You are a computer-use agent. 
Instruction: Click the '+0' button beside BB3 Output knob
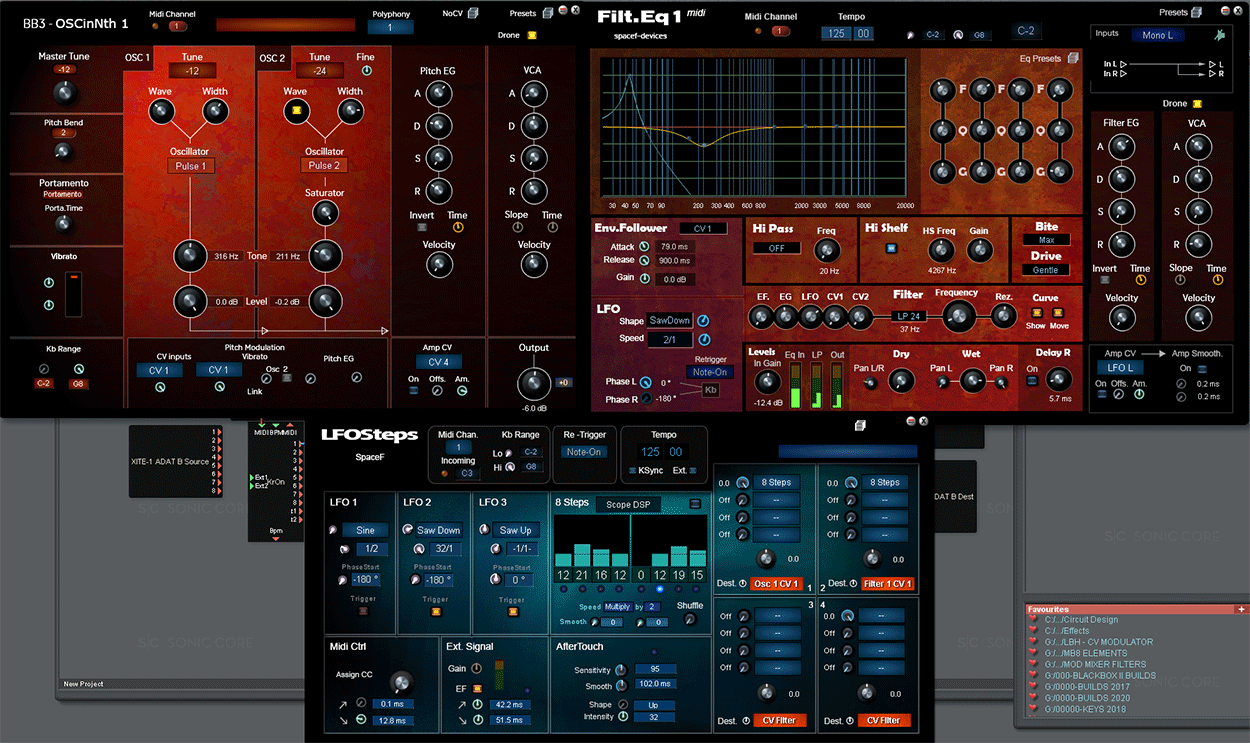pyautogui.click(x=564, y=382)
